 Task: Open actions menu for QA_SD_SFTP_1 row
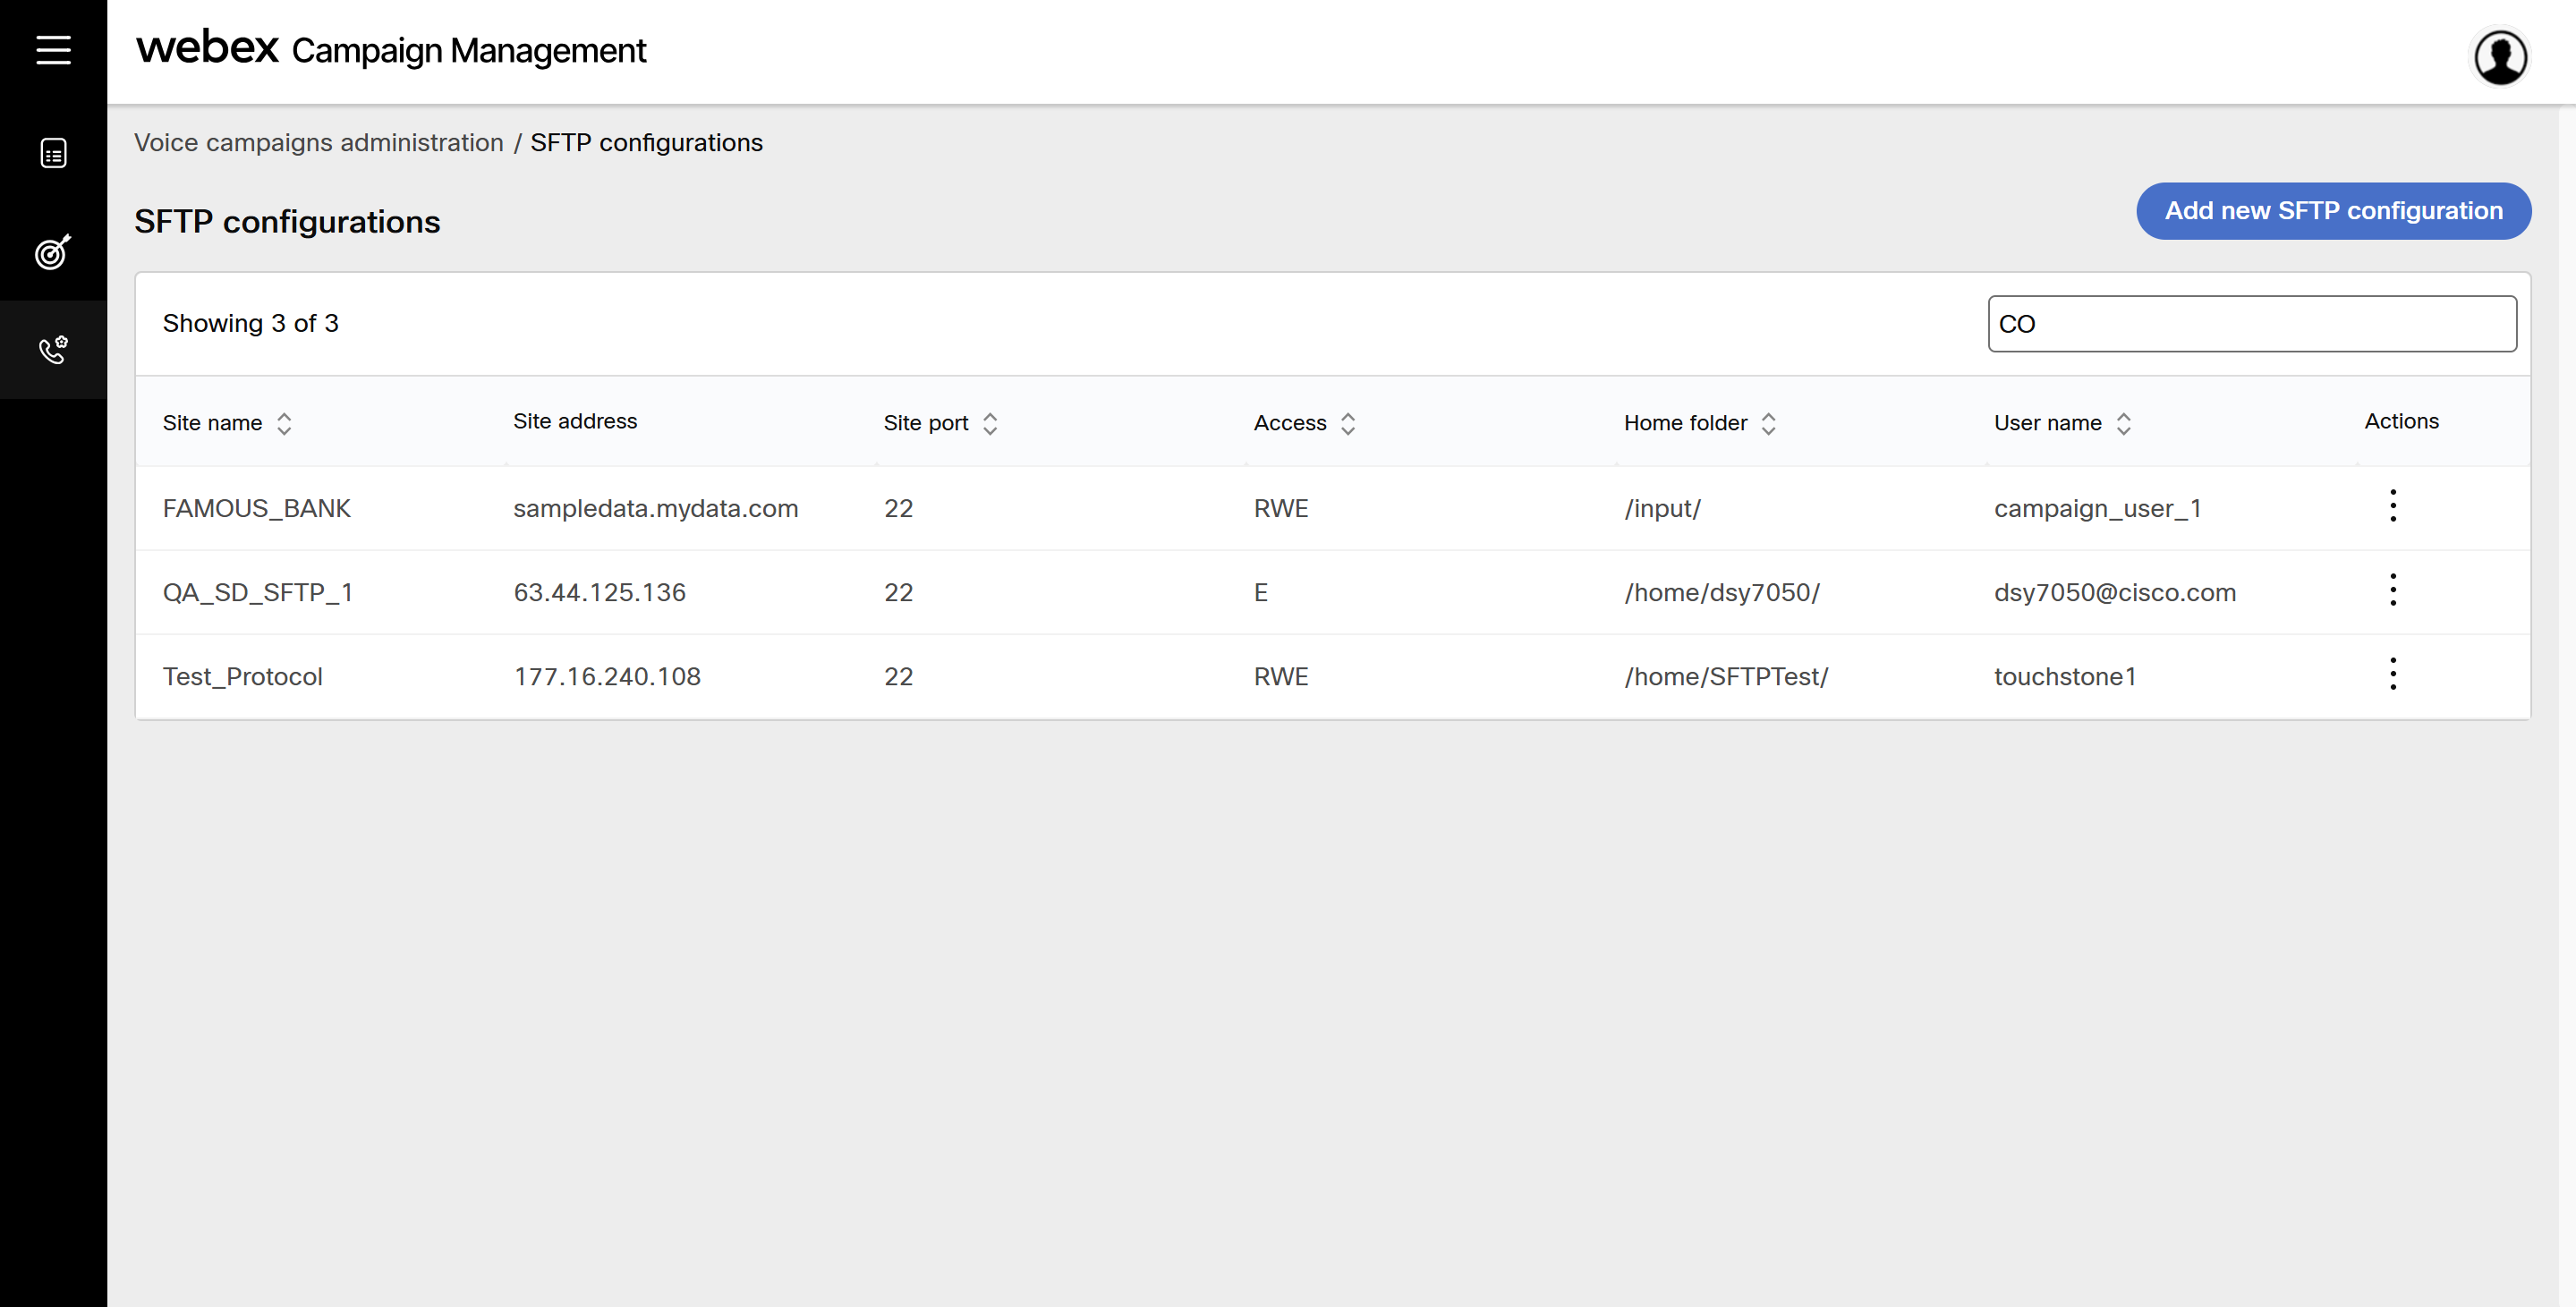2392,590
